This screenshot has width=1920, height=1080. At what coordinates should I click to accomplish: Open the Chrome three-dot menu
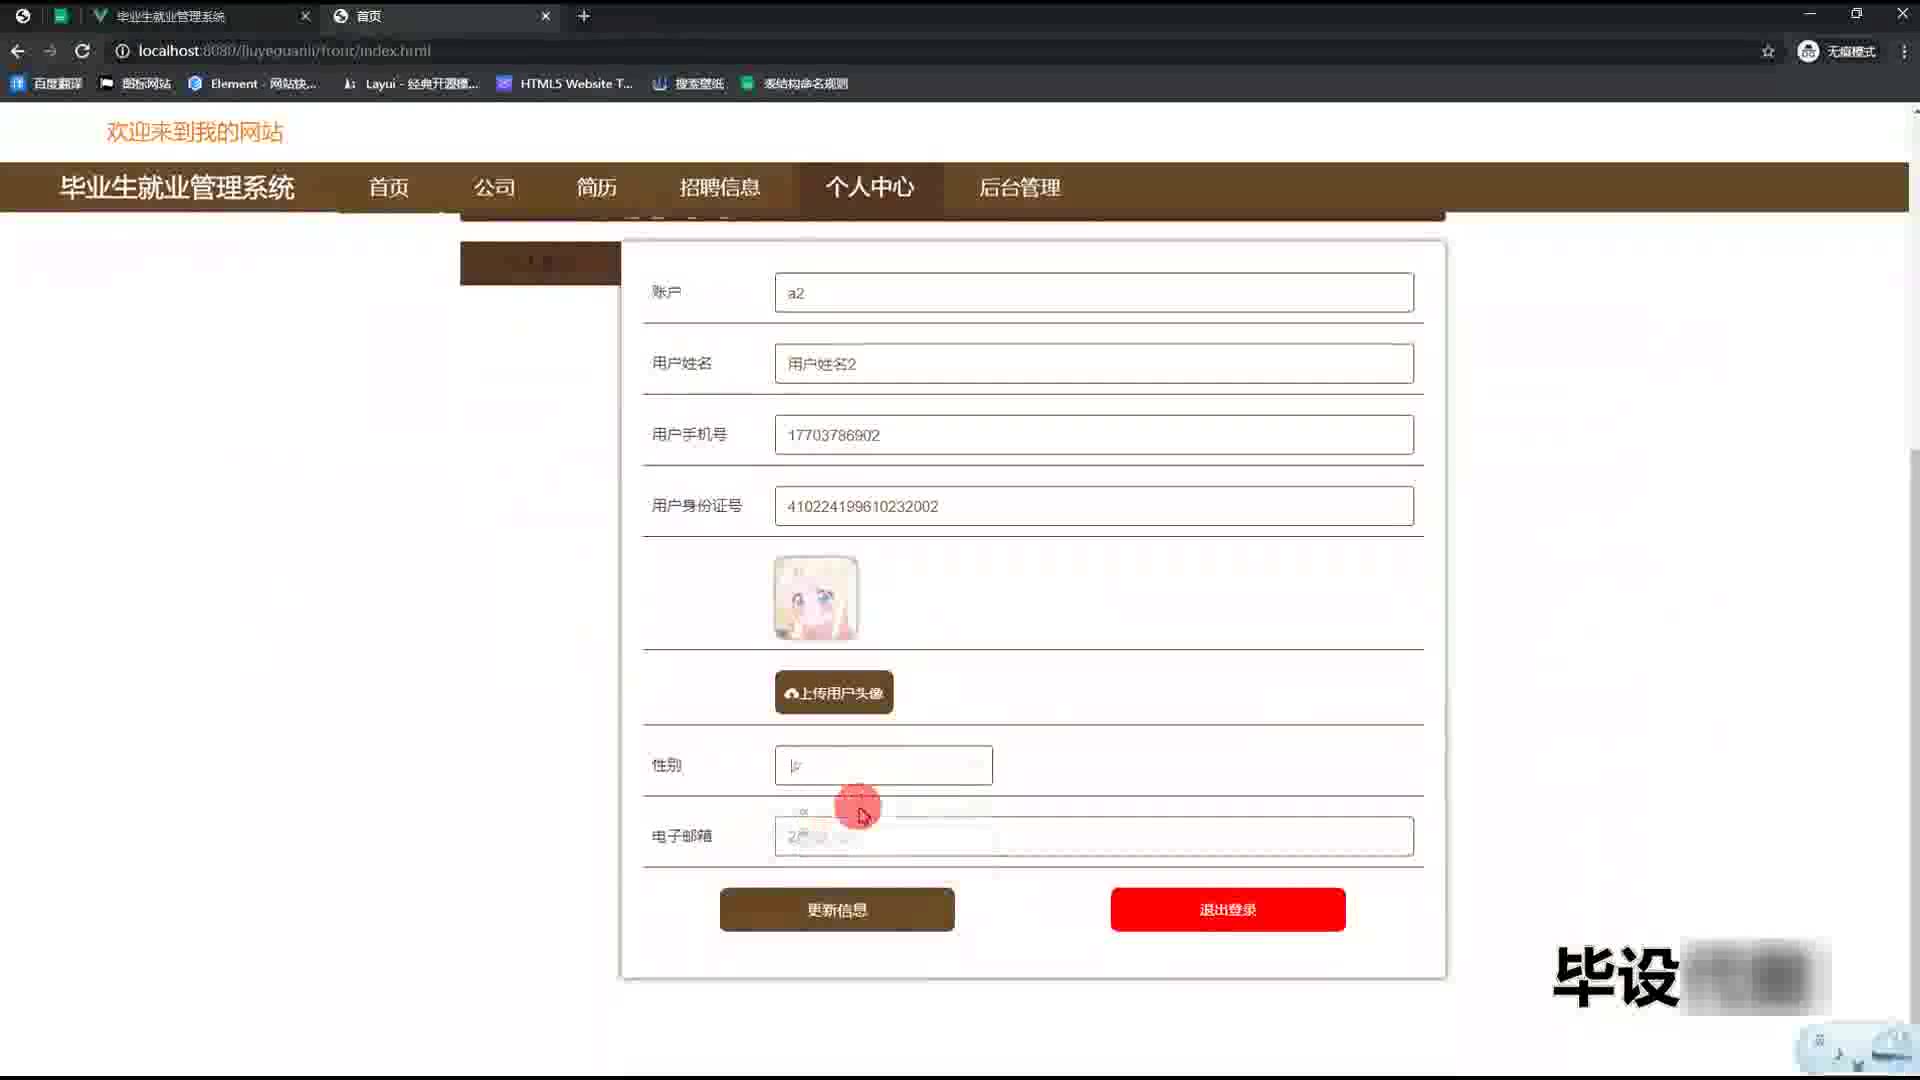[x=1903, y=51]
